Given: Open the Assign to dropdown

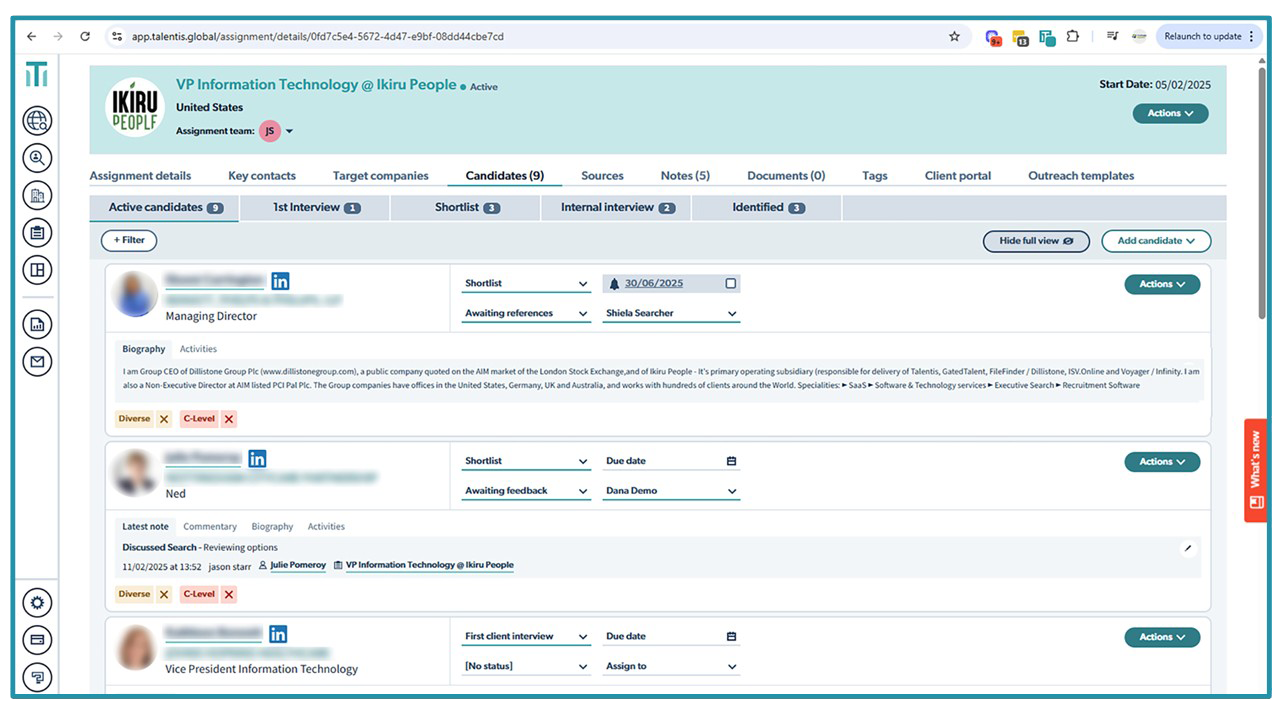Looking at the screenshot, I should click(671, 666).
